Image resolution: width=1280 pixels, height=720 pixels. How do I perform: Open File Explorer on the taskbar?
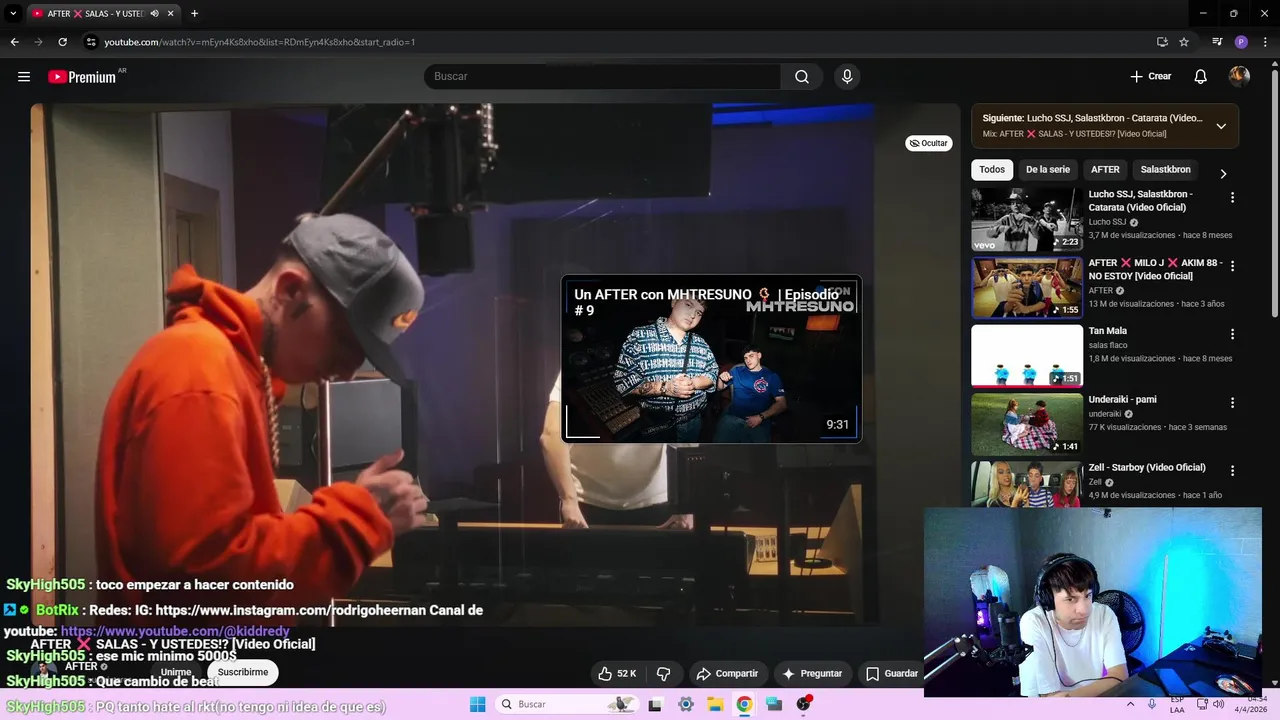(715, 704)
